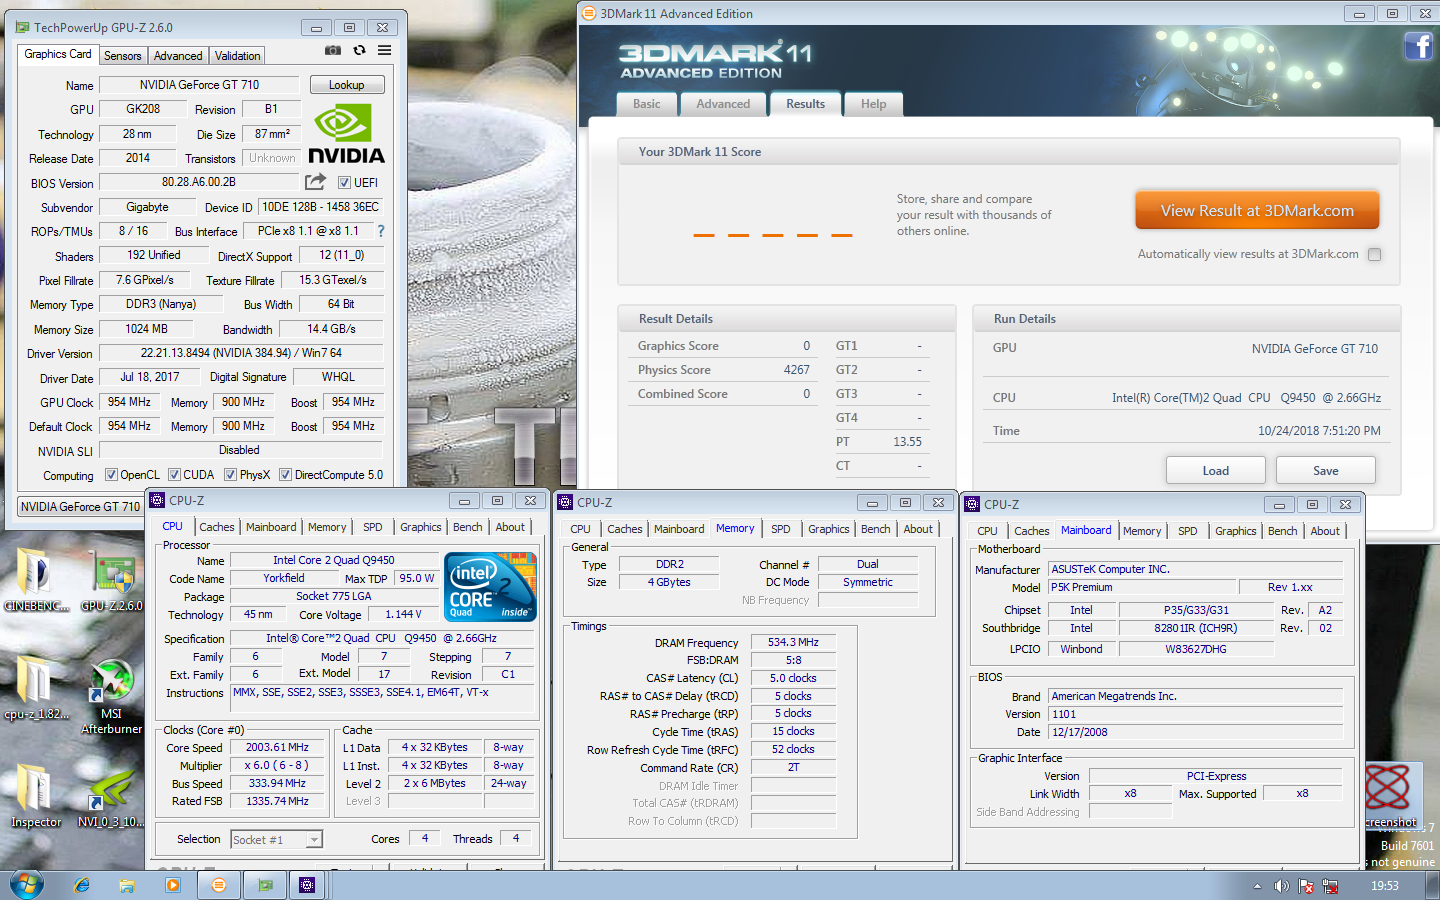Click the Physics Score value 4267
Viewport: 1440px width, 900px height.
[x=797, y=370]
